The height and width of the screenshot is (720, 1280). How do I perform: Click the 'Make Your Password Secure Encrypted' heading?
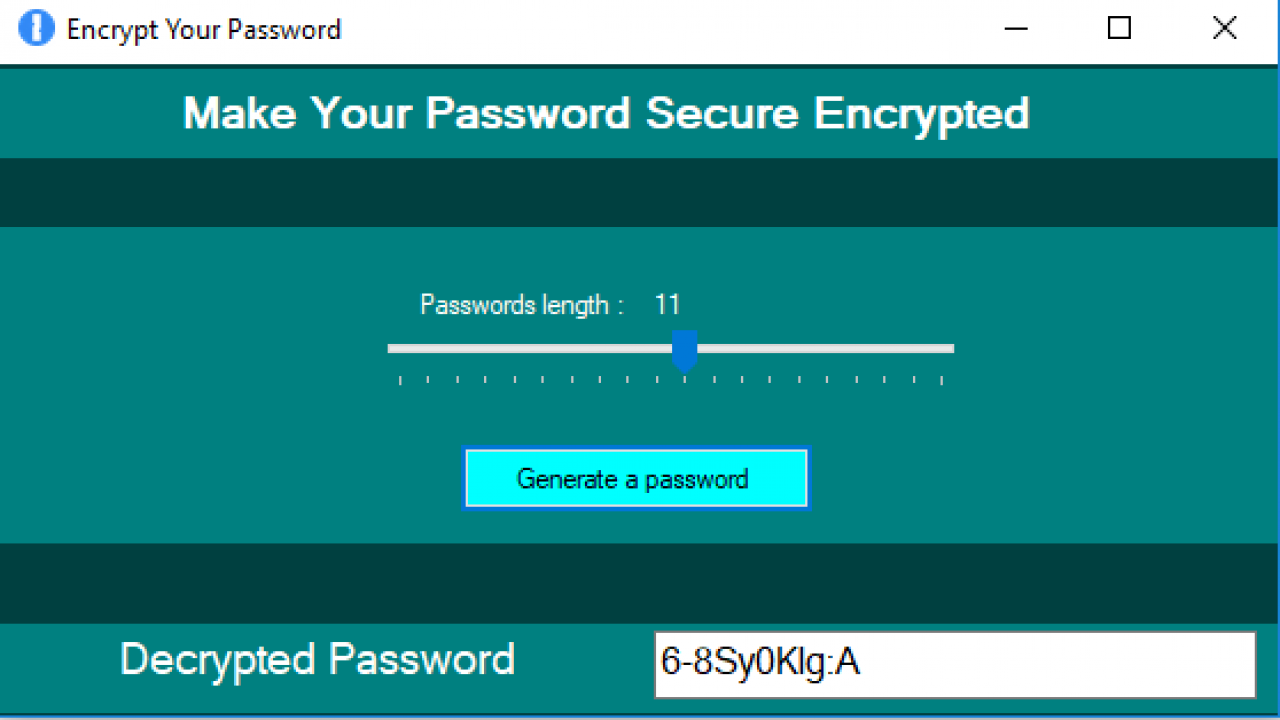(606, 113)
